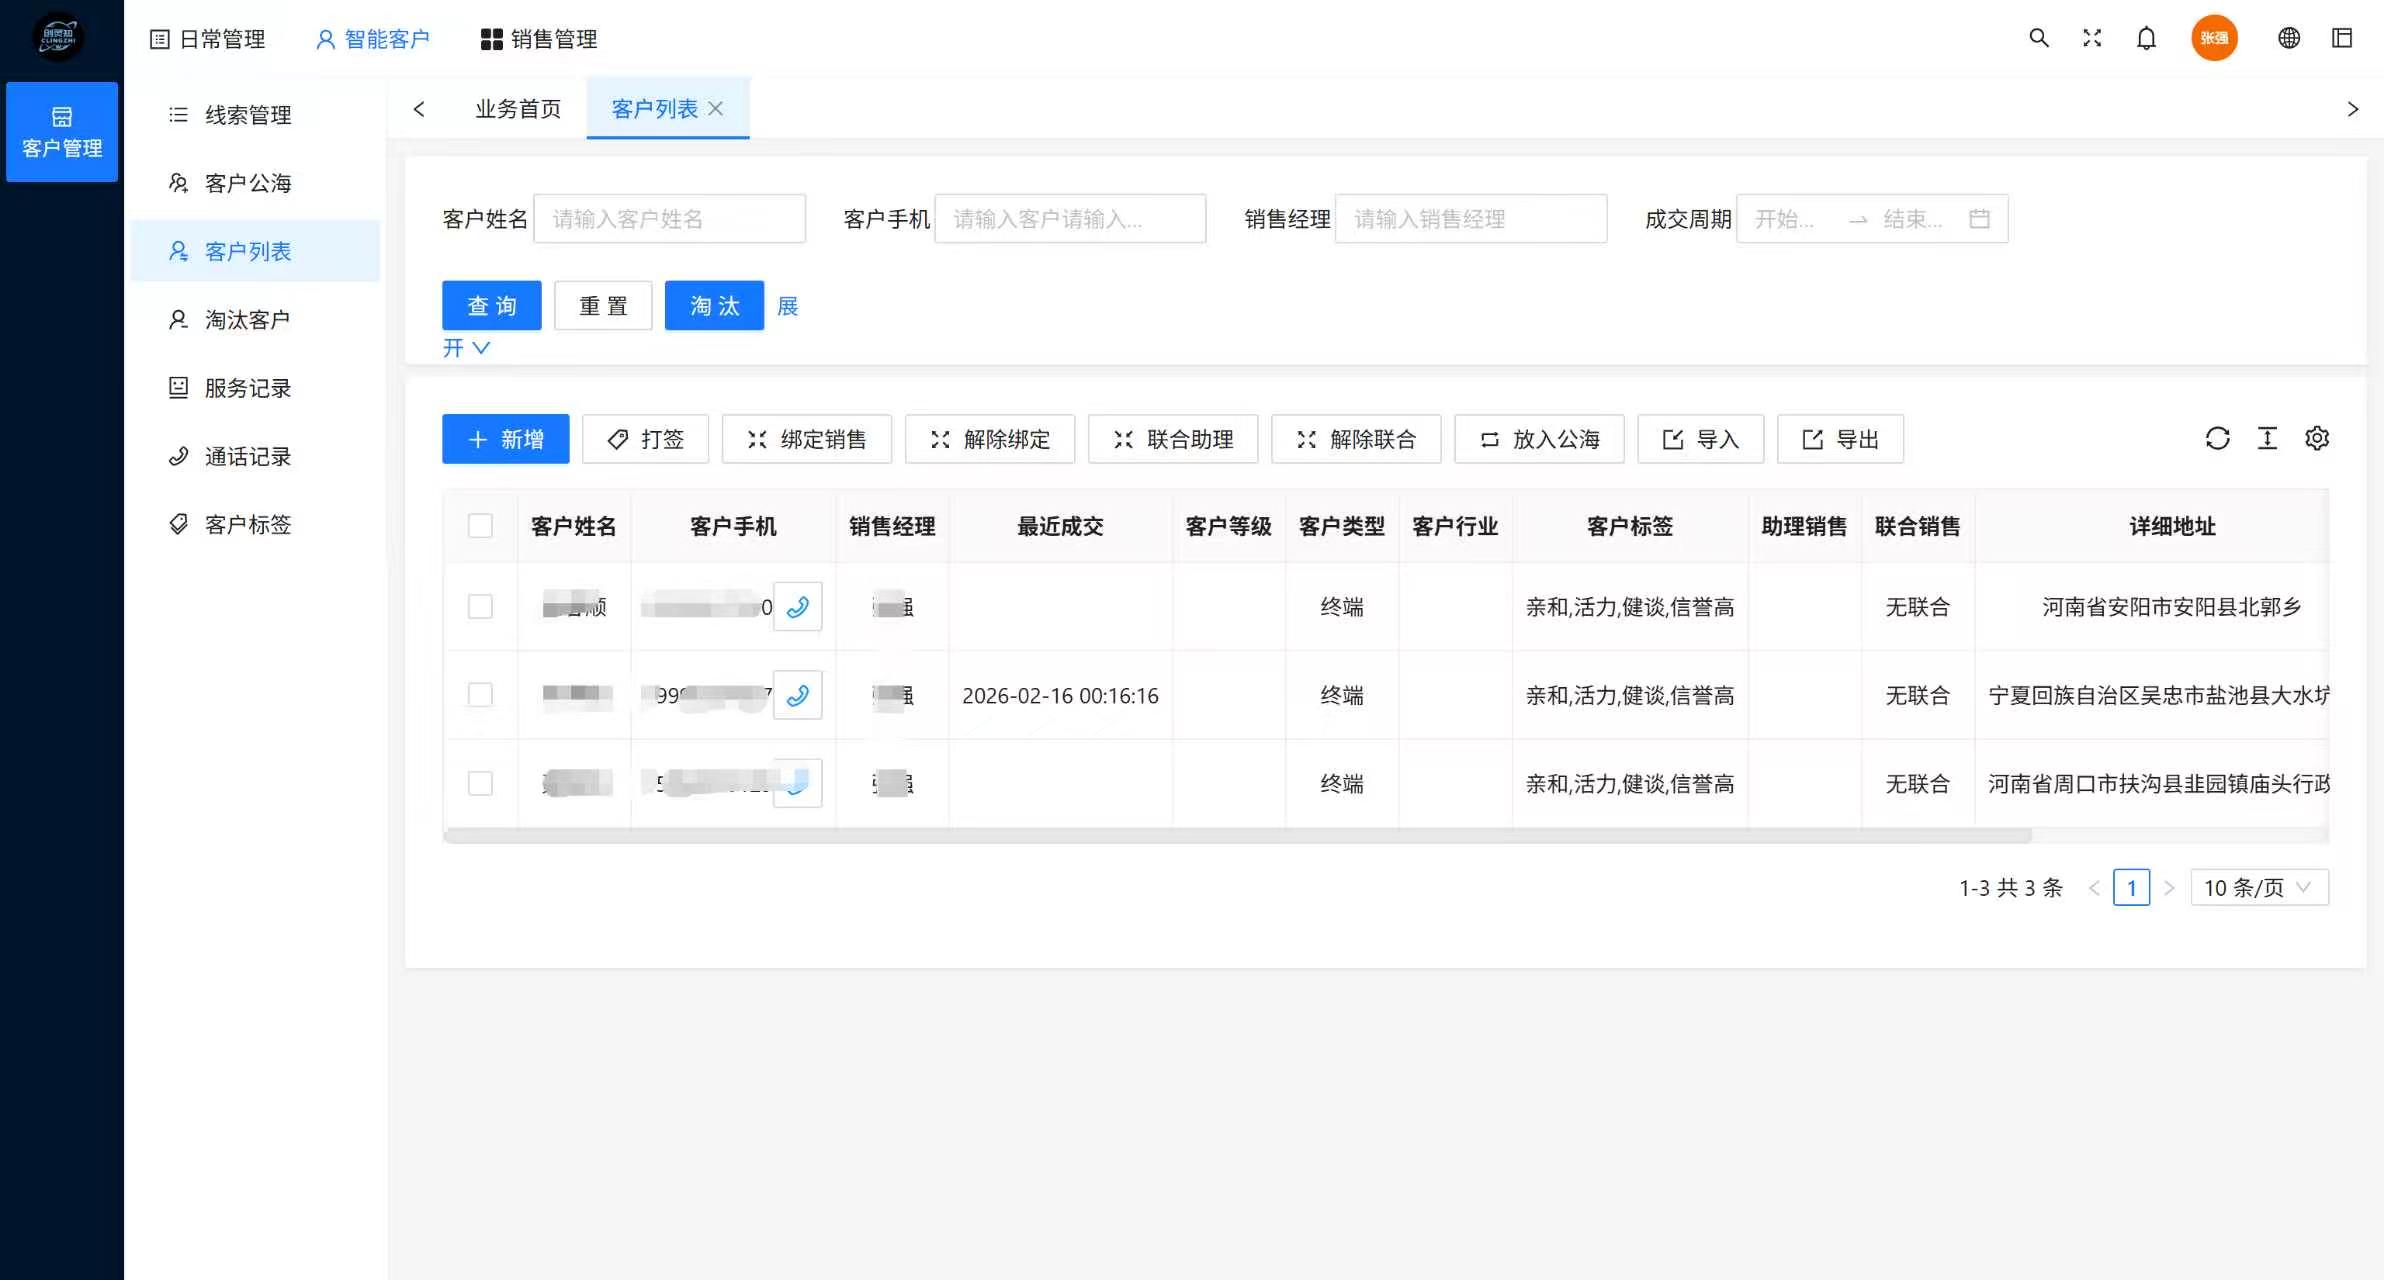2384x1280 pixels.
Task: Switch to the 业务首页 tab
Action: click(518, 108)
